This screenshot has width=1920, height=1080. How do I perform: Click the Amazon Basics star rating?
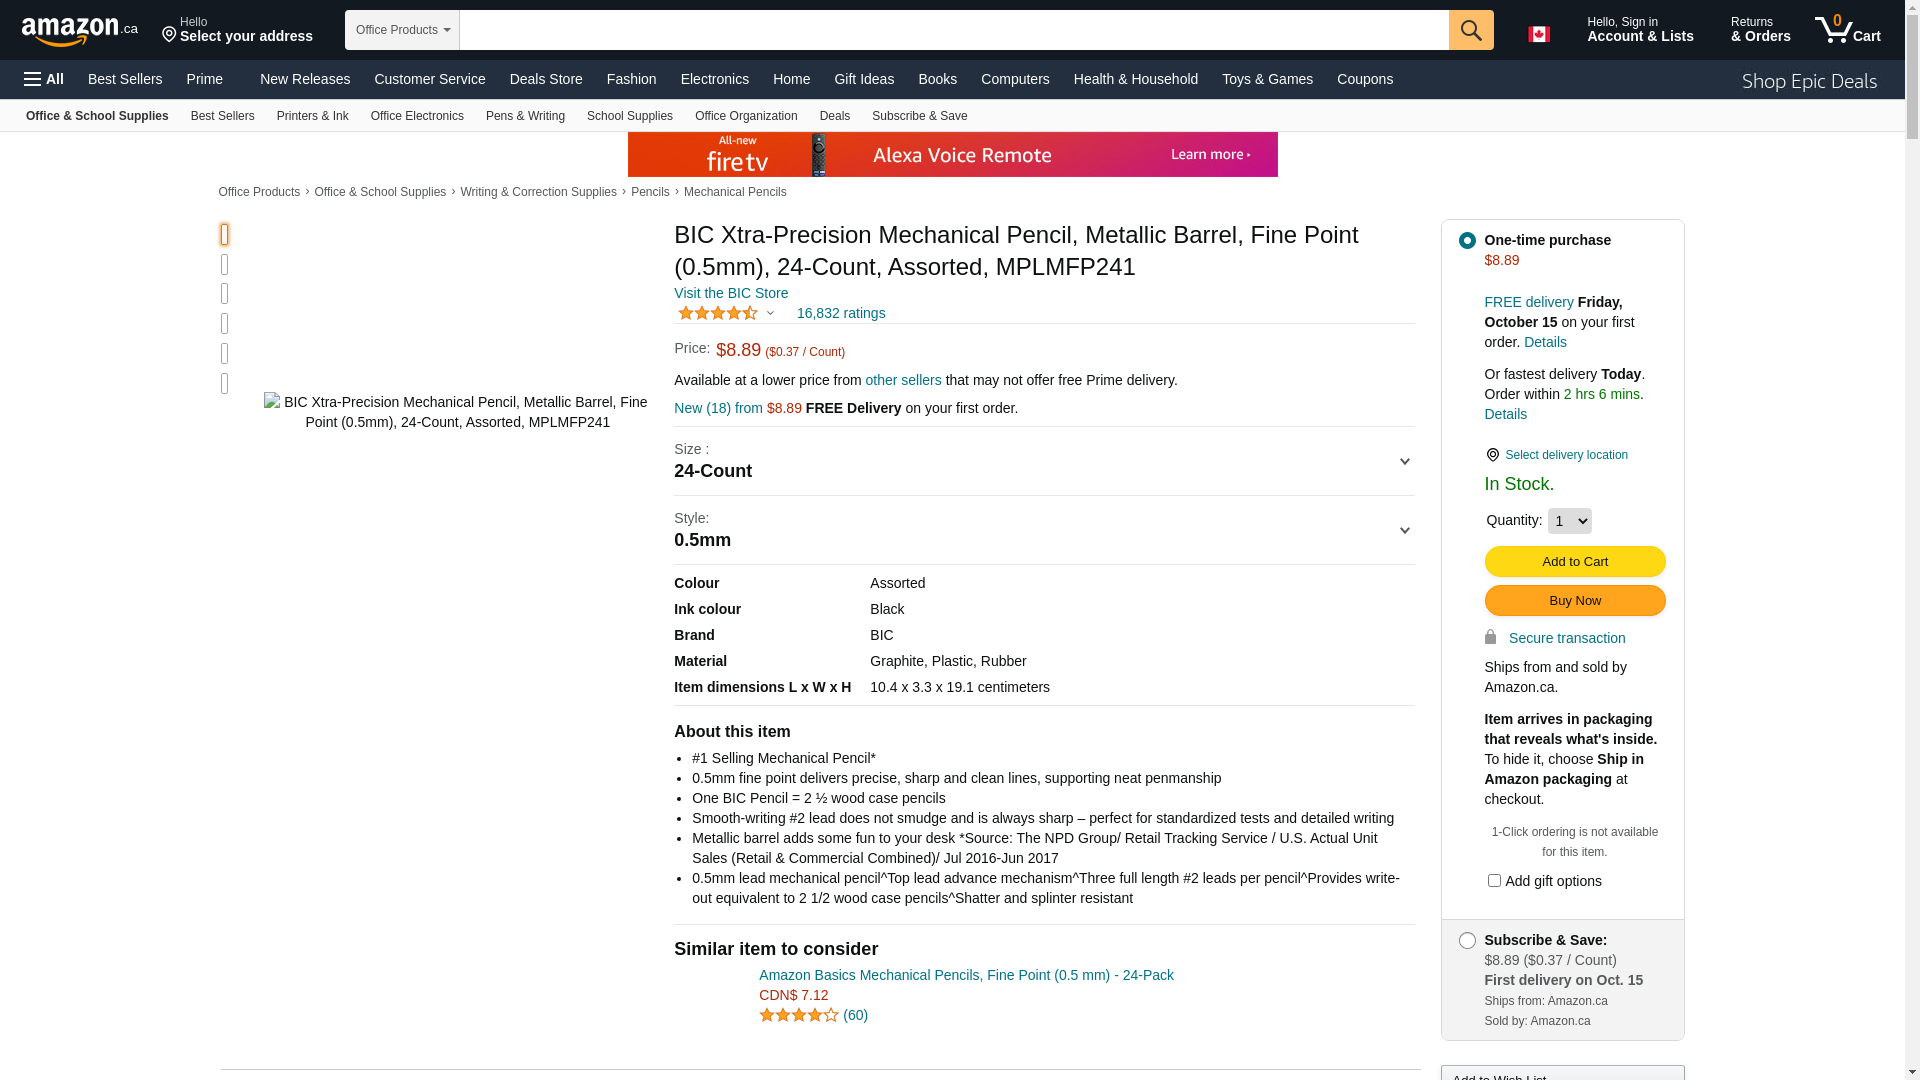[799, 1015]
